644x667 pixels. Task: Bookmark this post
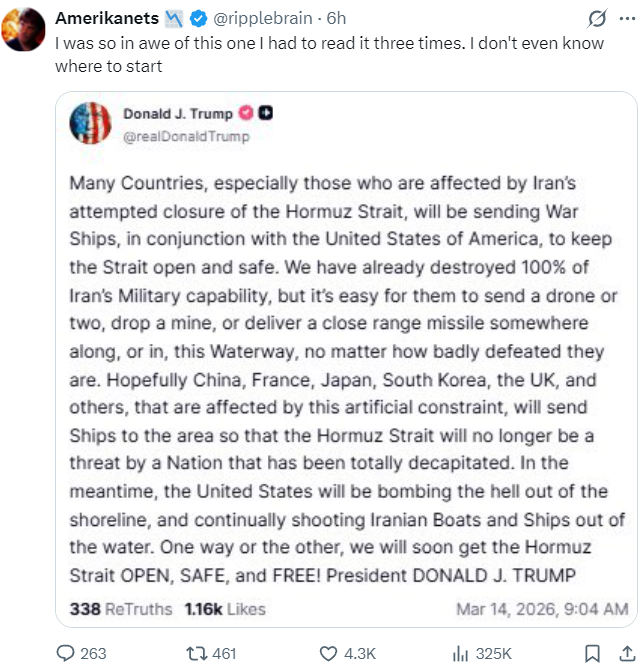593,653
